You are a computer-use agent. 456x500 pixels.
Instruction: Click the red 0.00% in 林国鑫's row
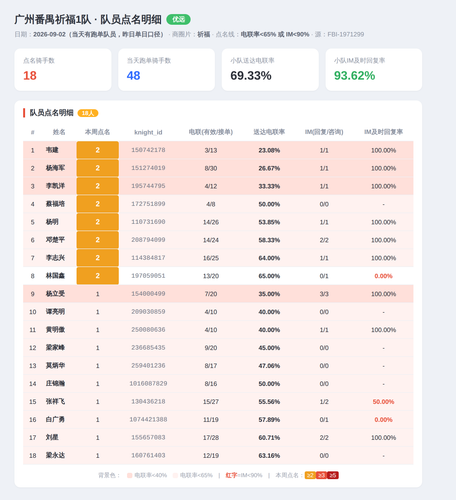pos(383,276)
